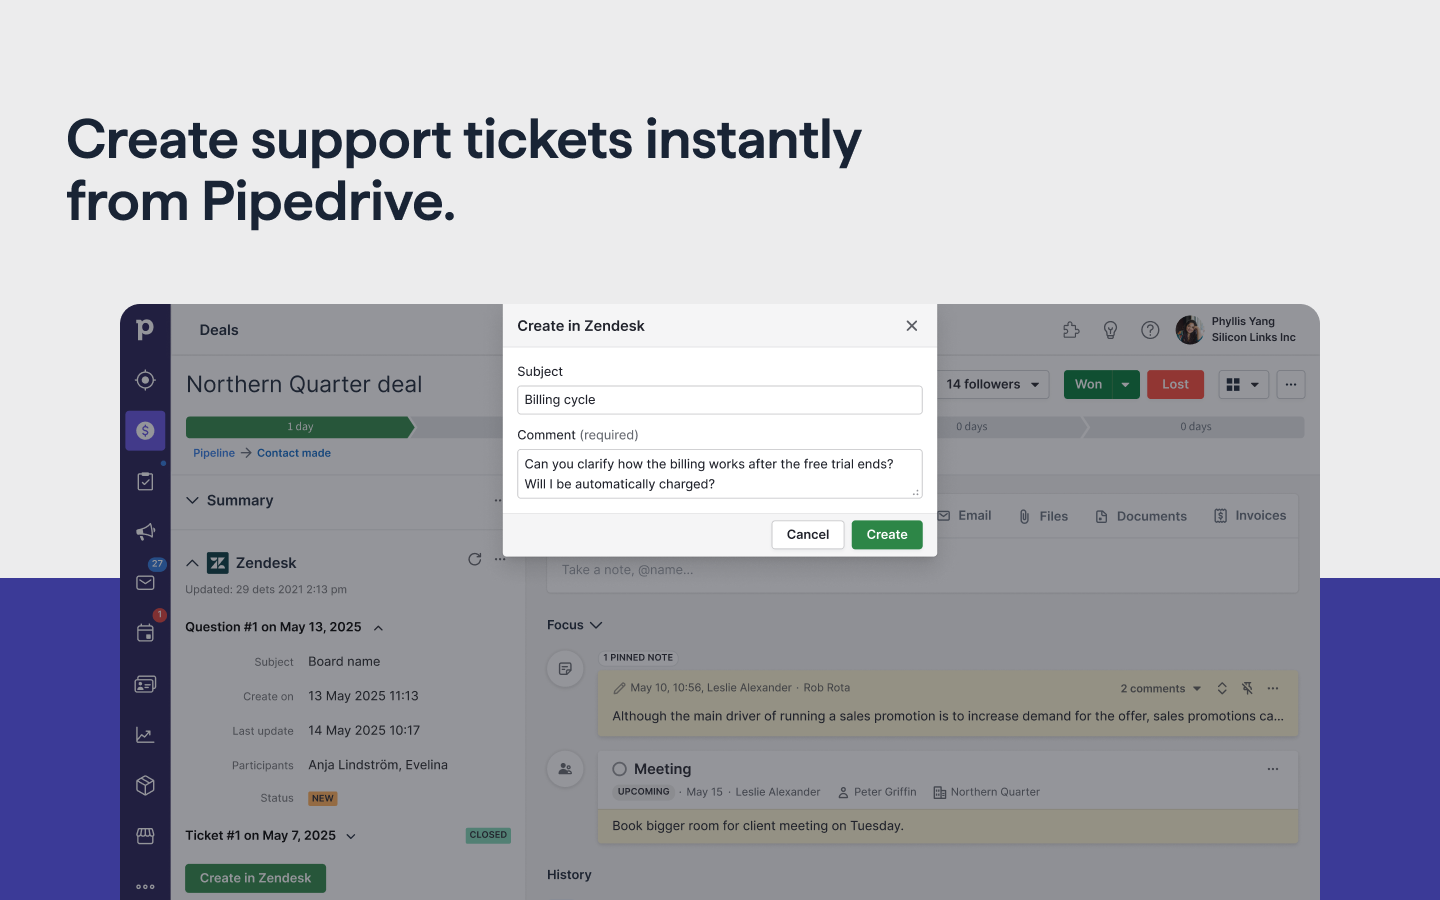Unpin the pinned note

pos(1247,688)
